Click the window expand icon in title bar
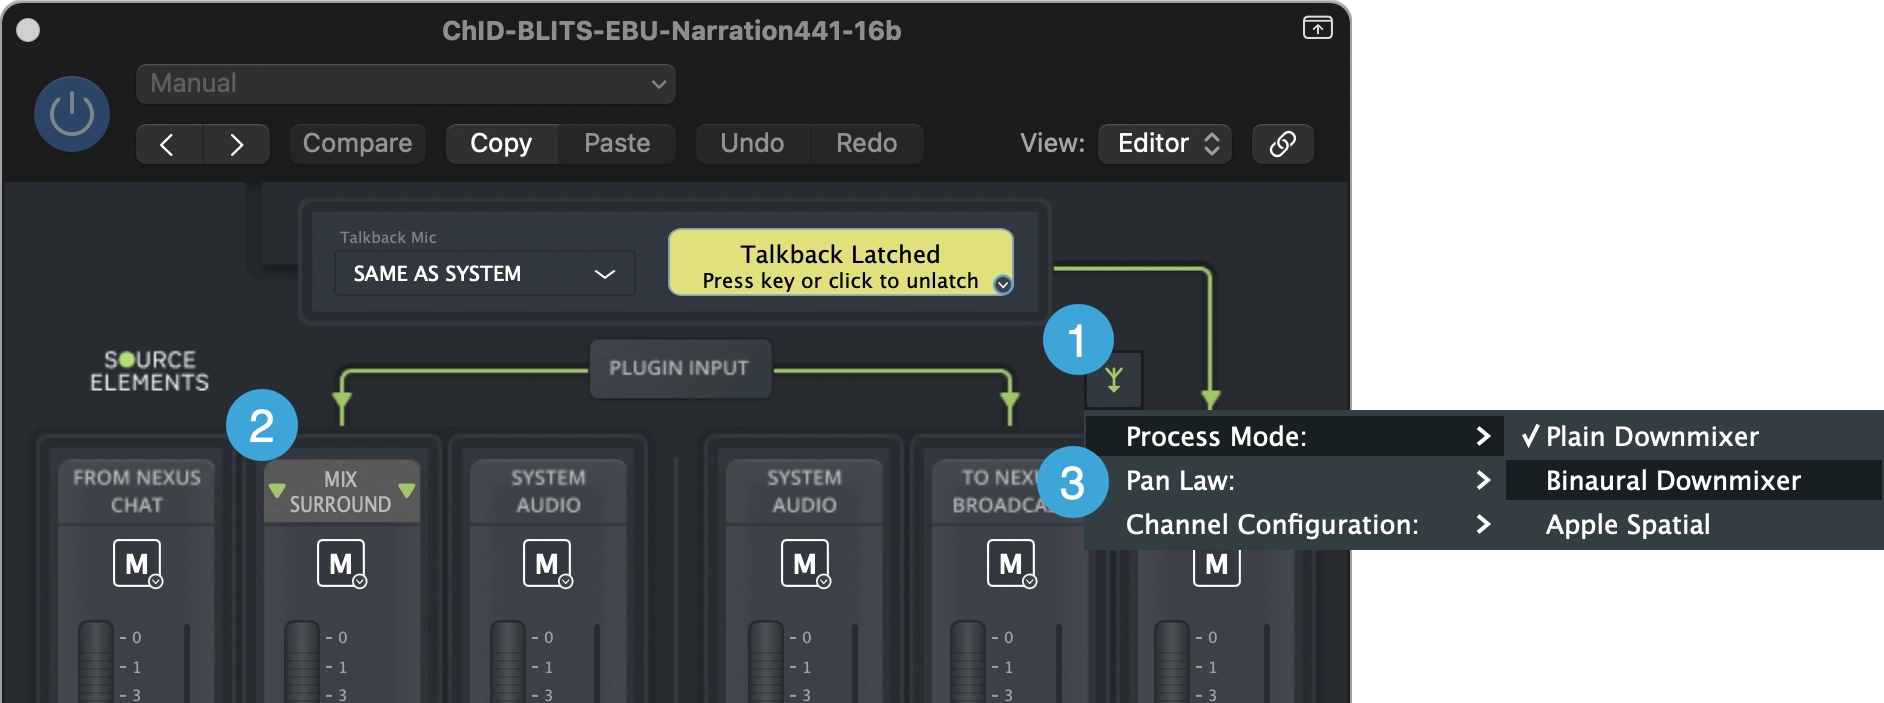Viewport: 1884px width, 703px height. click(x=1317, y=28)
